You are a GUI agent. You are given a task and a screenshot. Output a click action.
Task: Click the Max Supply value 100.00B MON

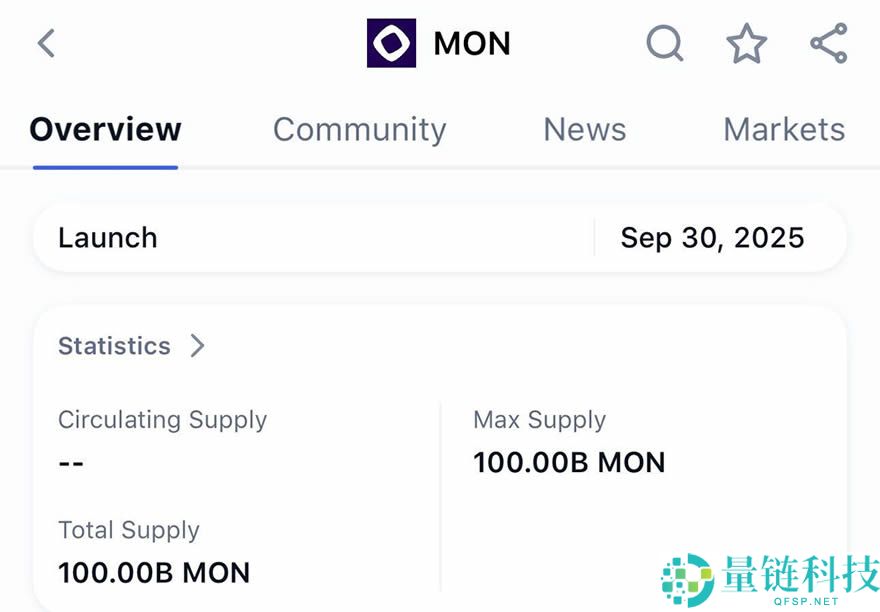[x=569, y=462]
